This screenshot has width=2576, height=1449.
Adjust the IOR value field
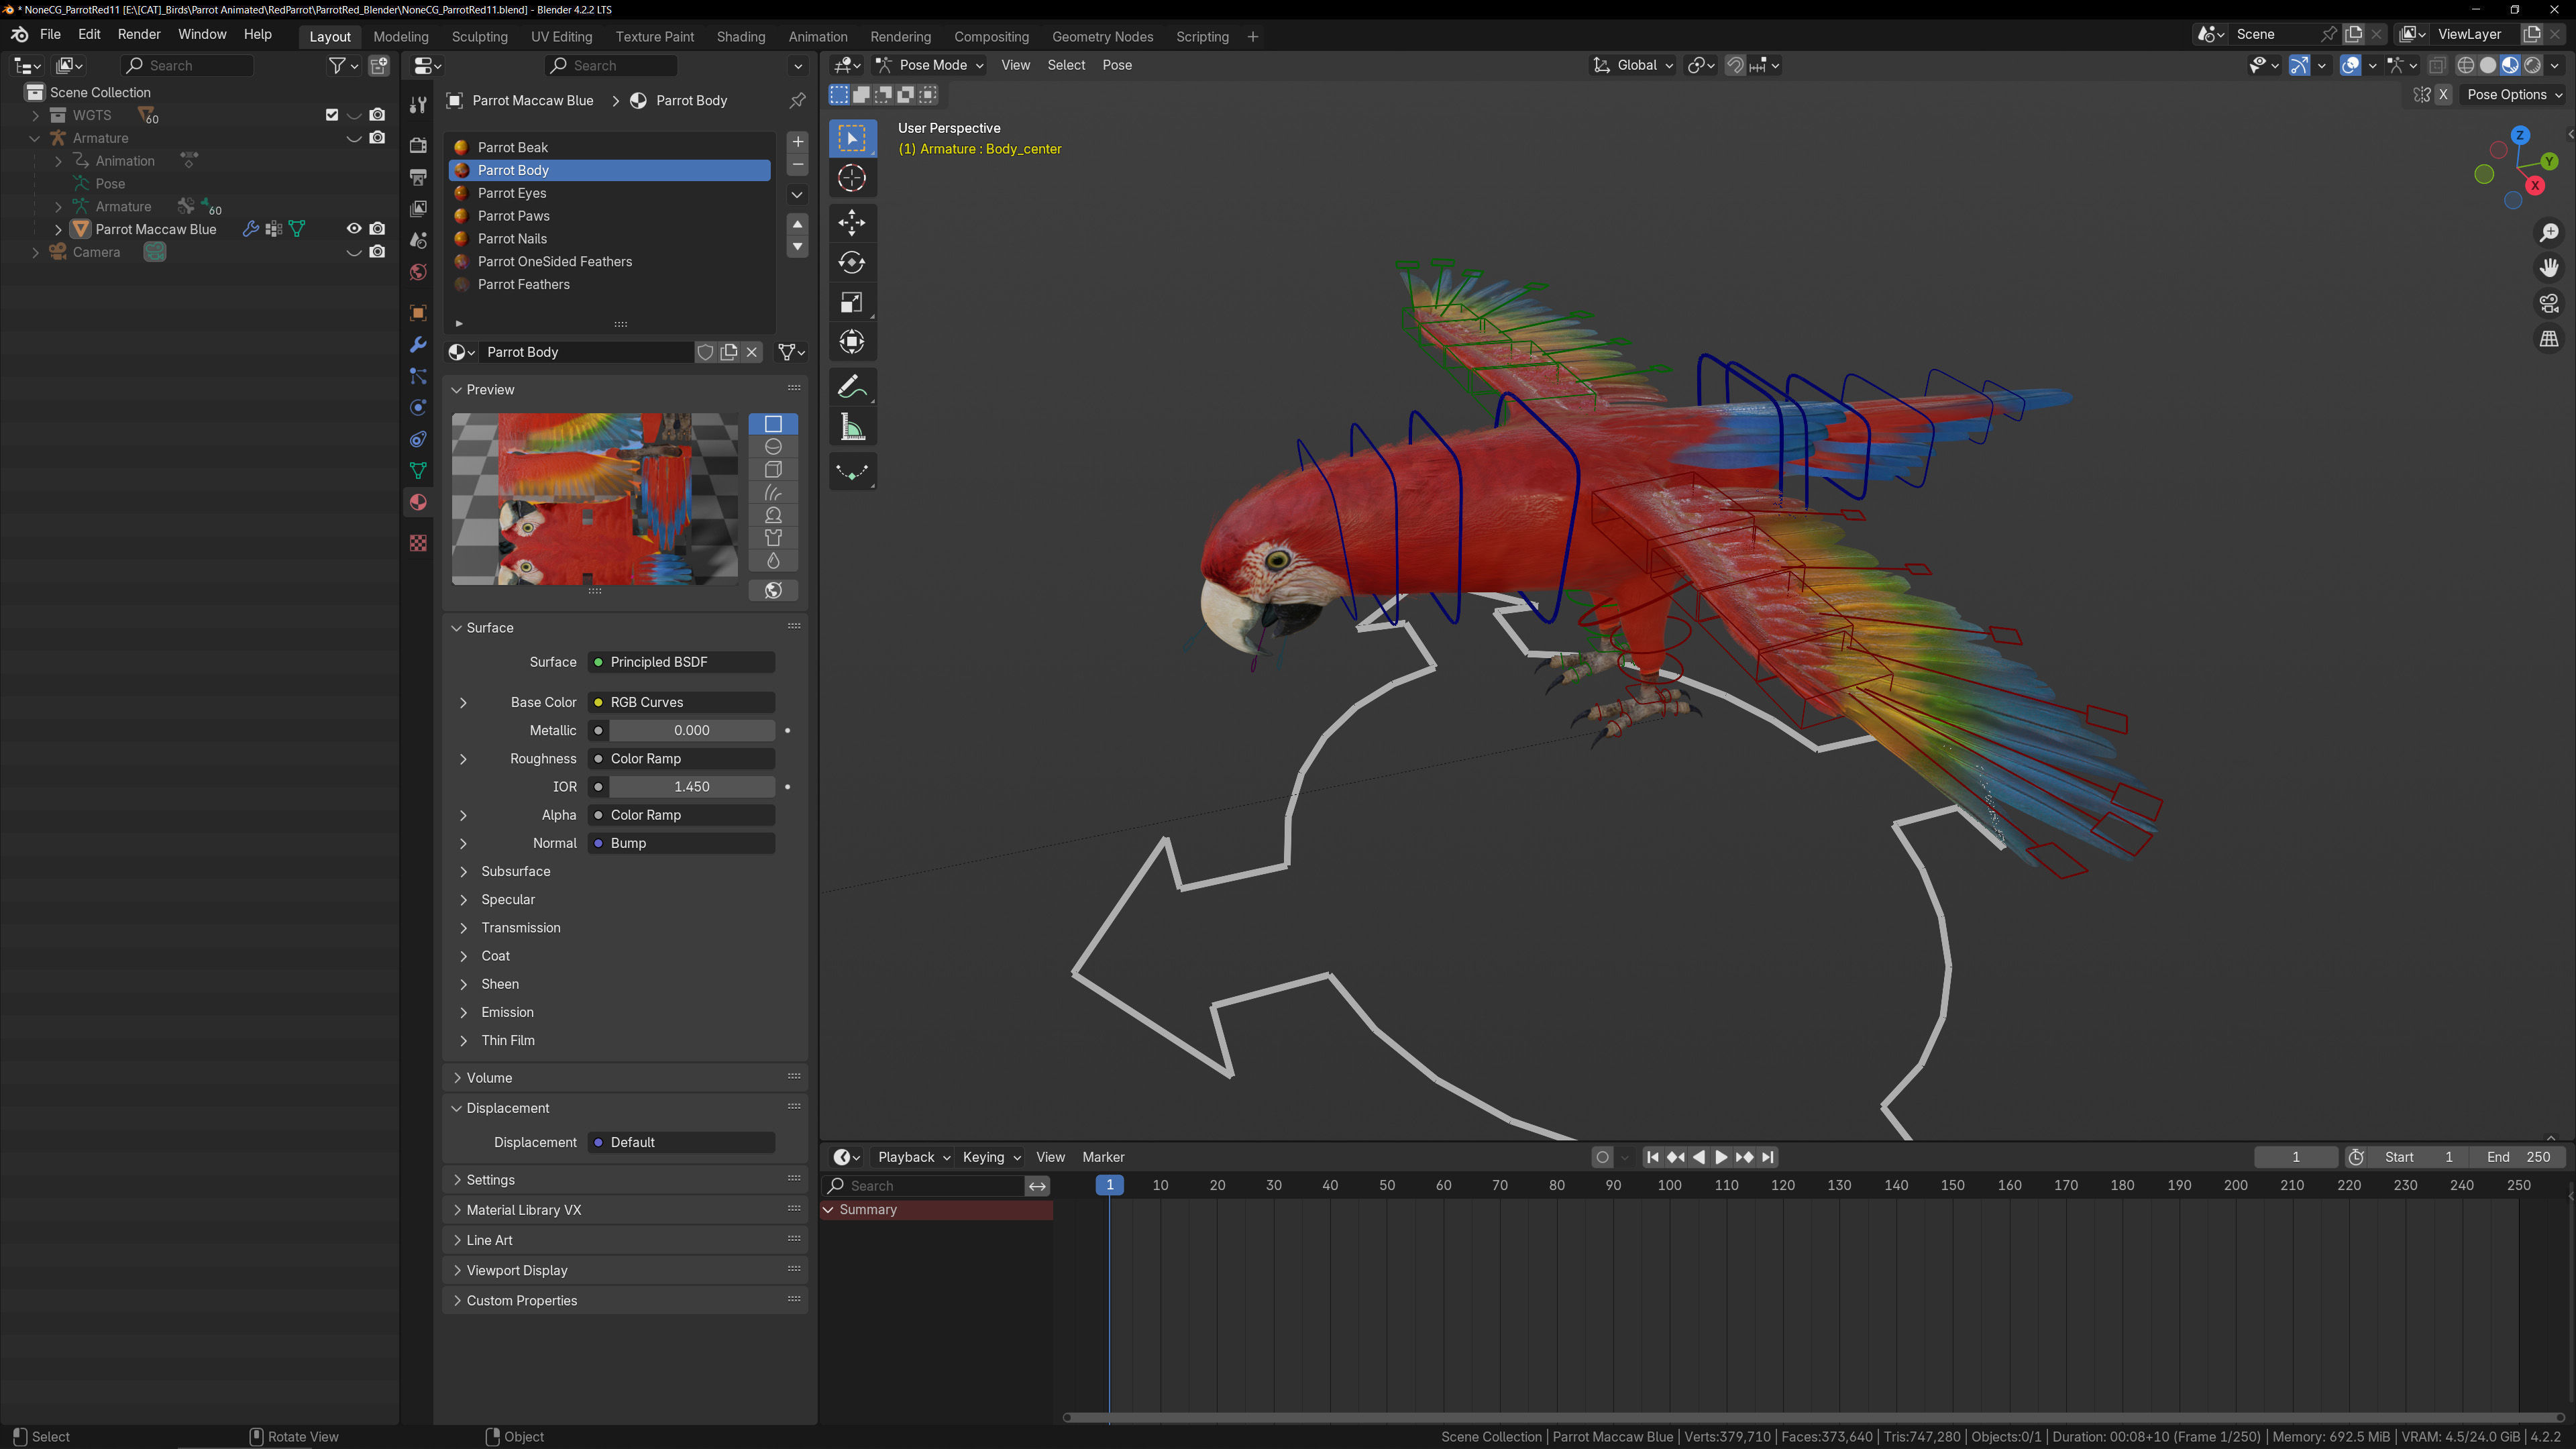[x=691, y=787]
